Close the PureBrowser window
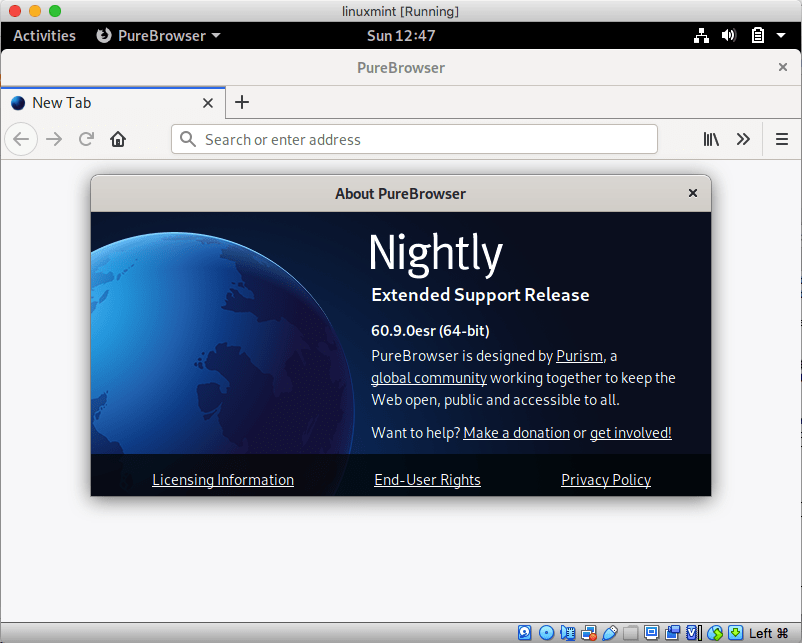 (783, 67)
